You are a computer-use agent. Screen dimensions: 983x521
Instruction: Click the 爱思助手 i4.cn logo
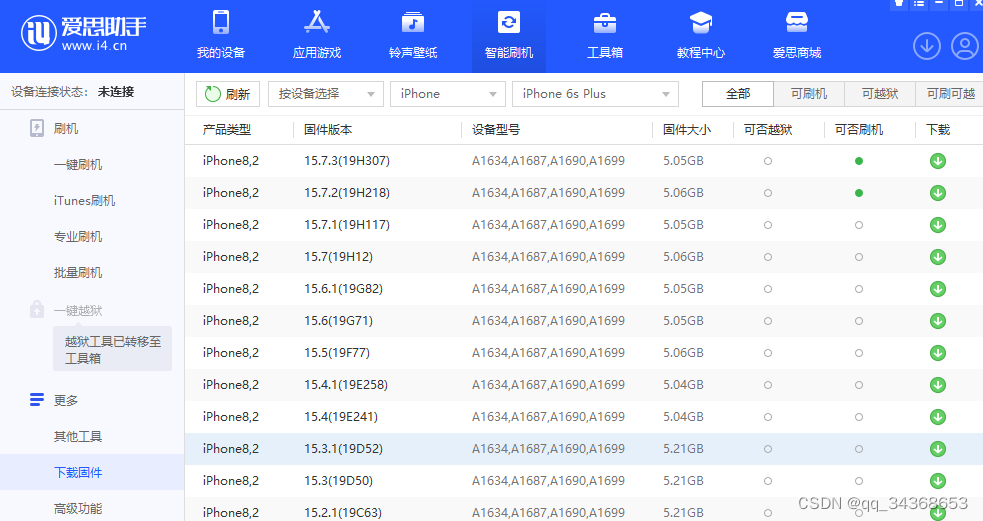click(x=83, y=33)
